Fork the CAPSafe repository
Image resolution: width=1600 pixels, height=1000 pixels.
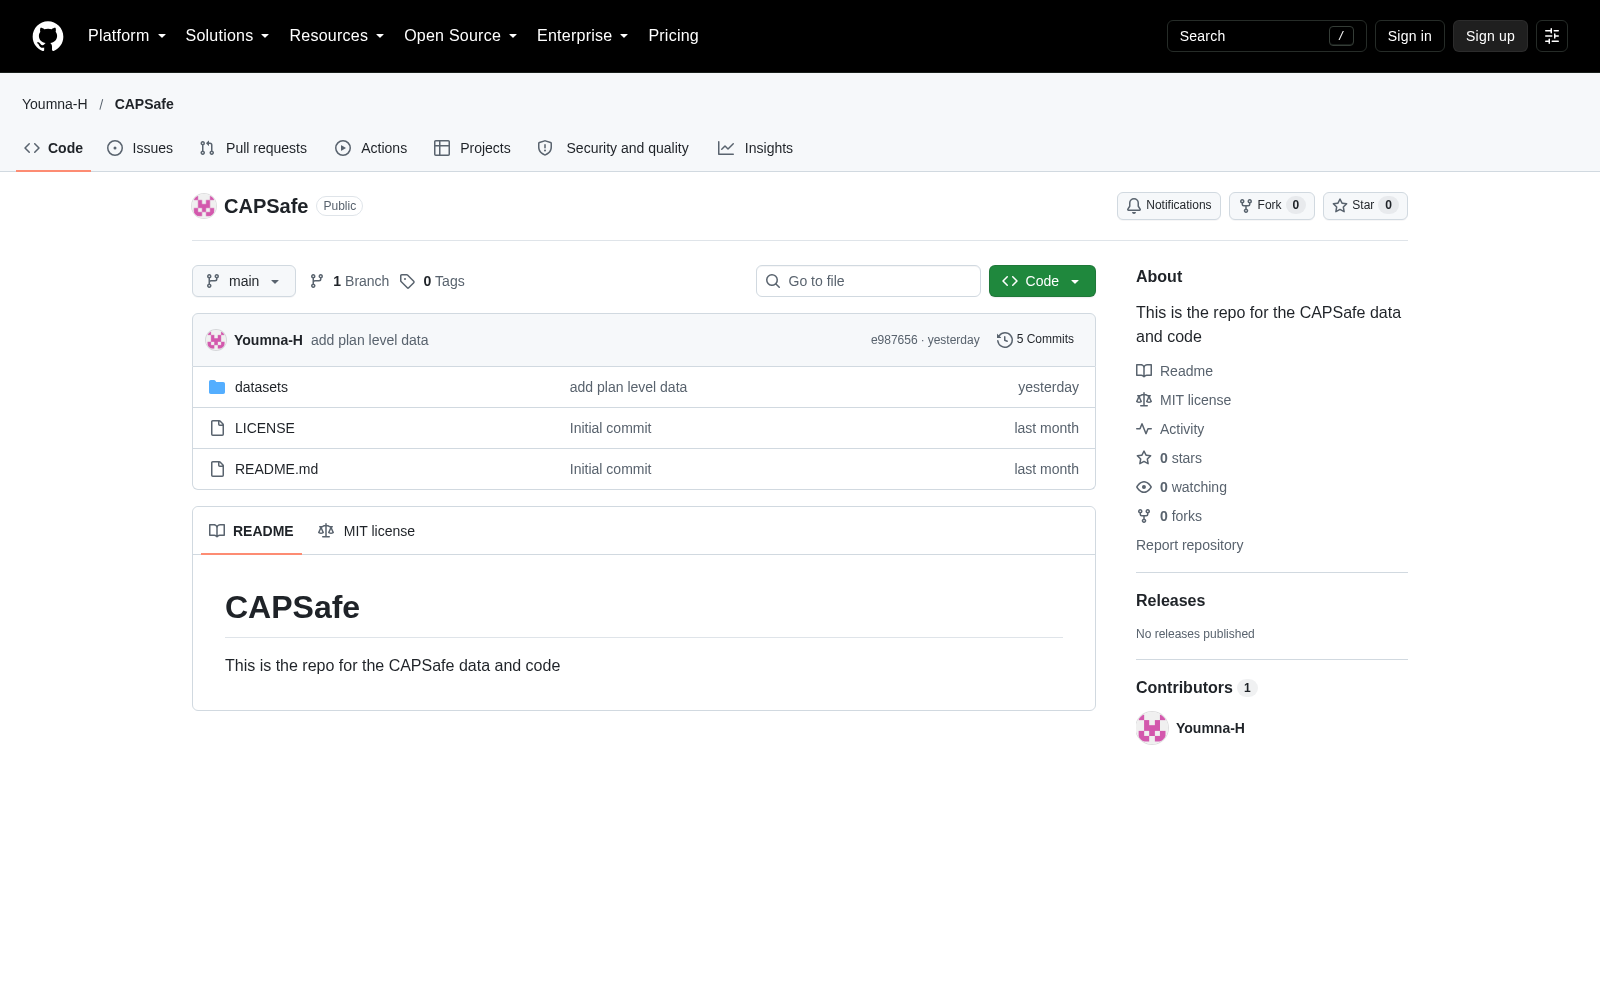[1271, 206]
